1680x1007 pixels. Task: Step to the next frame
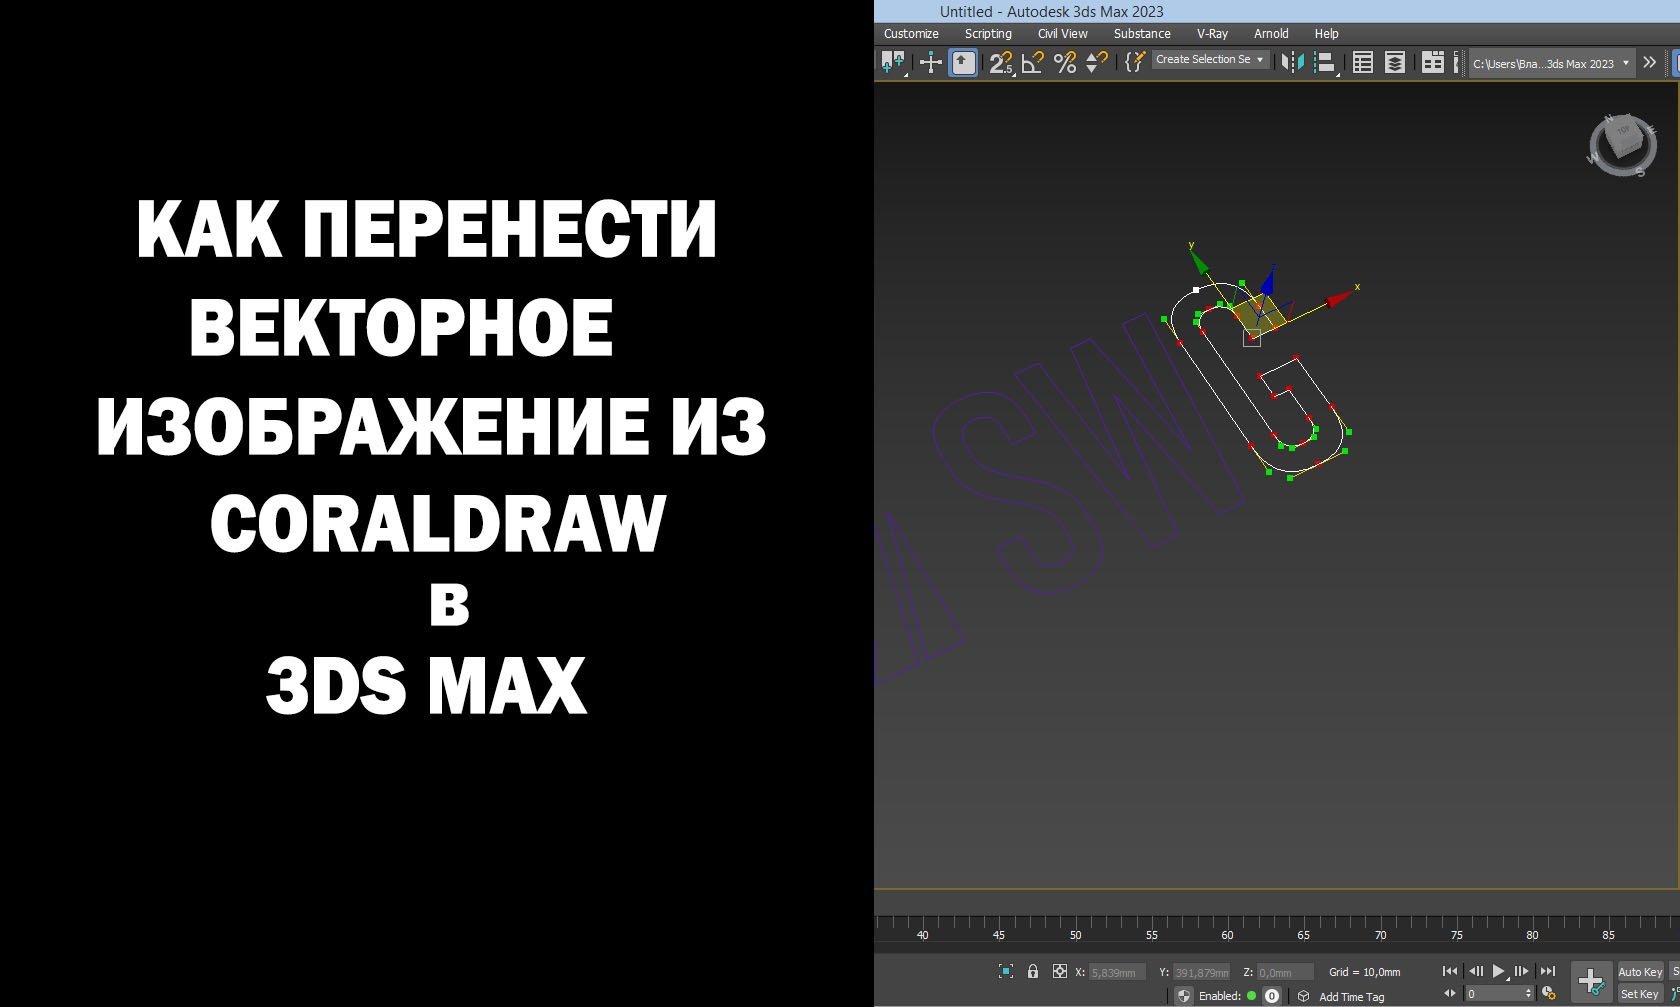click(x=1521, y=971)
